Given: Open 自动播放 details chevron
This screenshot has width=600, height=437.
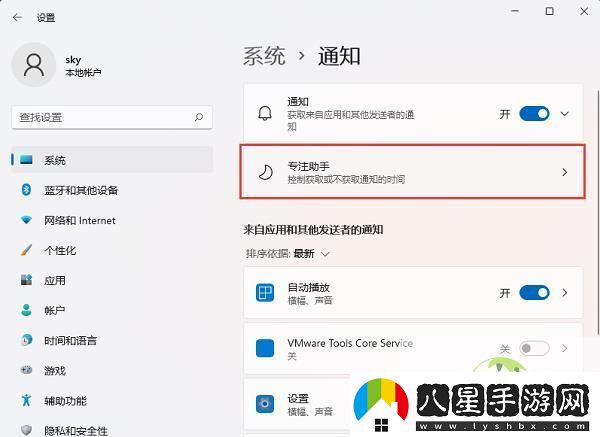Looking at the screenshot, I should click(564, 293).
